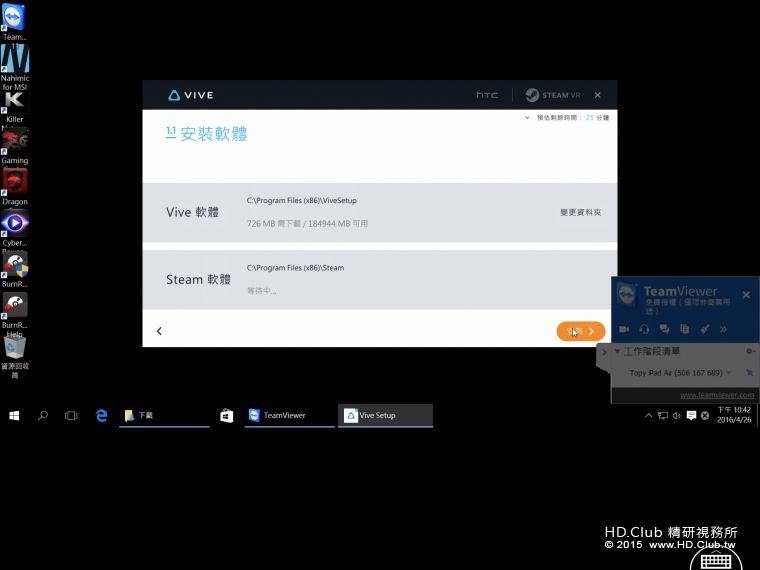Image resolution: width=760 pixels, height=570 pixels.
Task: Switch to the 下載 folder taskbar window
Action: (164, 415)
